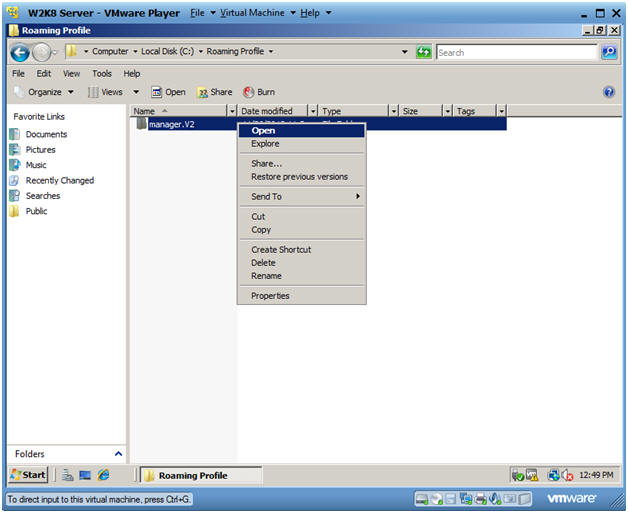628x513 pixels.
Task: Expand the Folders pane chevron
Action: [118, 454]
